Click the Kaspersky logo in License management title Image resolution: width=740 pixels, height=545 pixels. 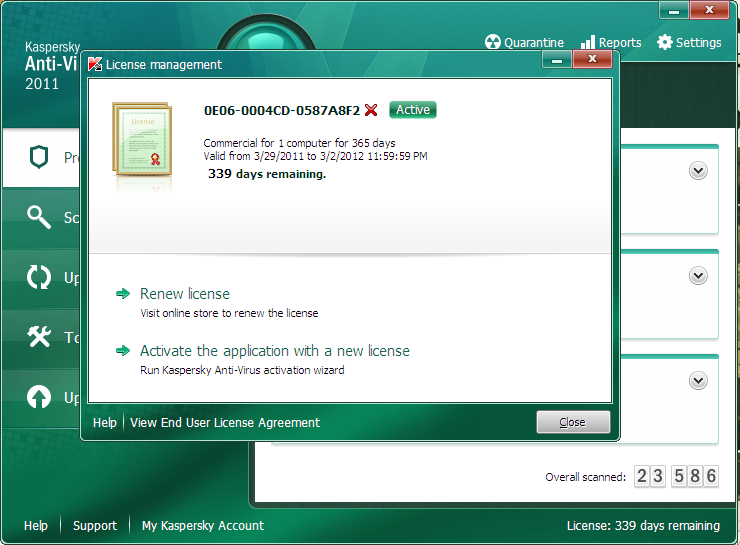95,64
